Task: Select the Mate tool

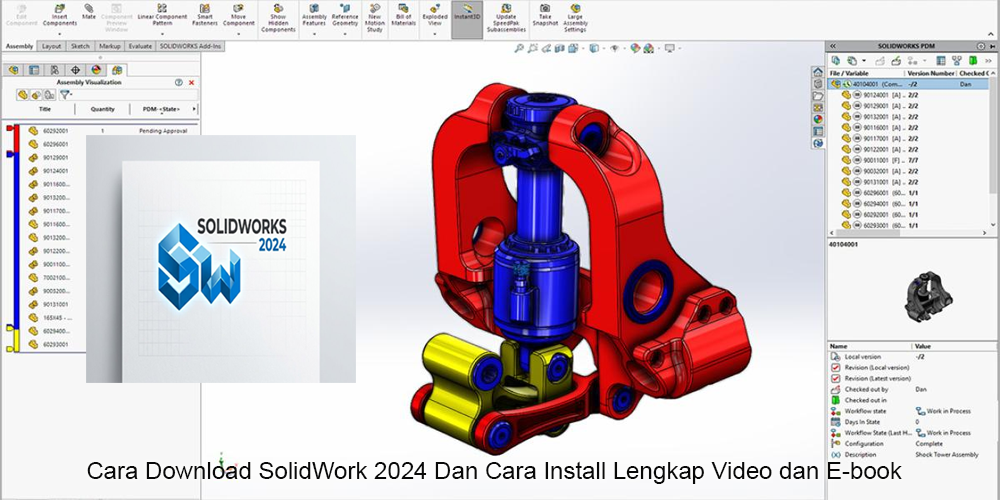Action: (89, 11)
